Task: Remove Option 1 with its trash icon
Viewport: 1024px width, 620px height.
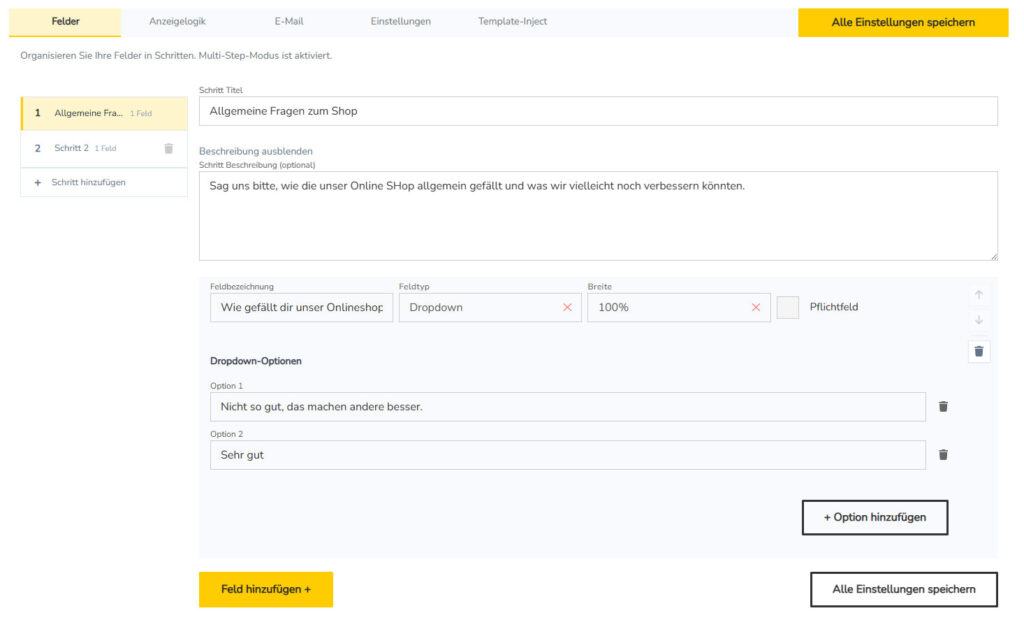Action: point(942,406)
